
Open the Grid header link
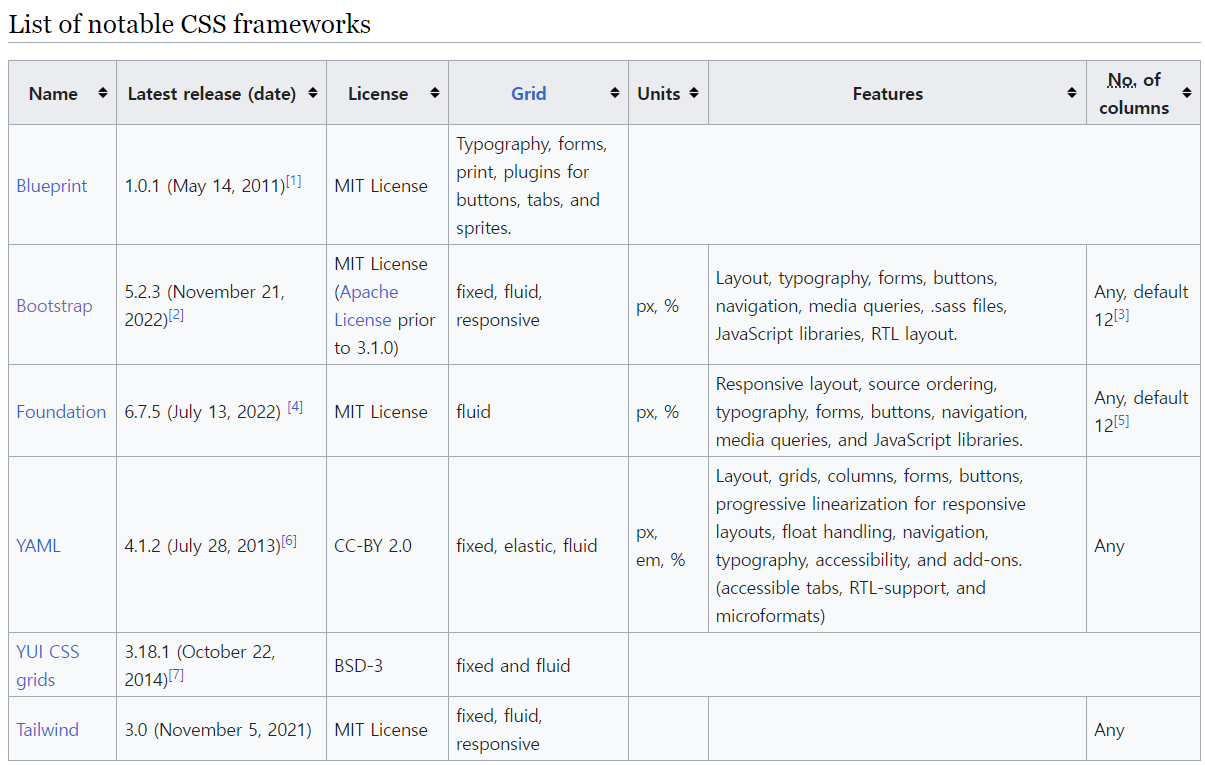coord(528,93)
